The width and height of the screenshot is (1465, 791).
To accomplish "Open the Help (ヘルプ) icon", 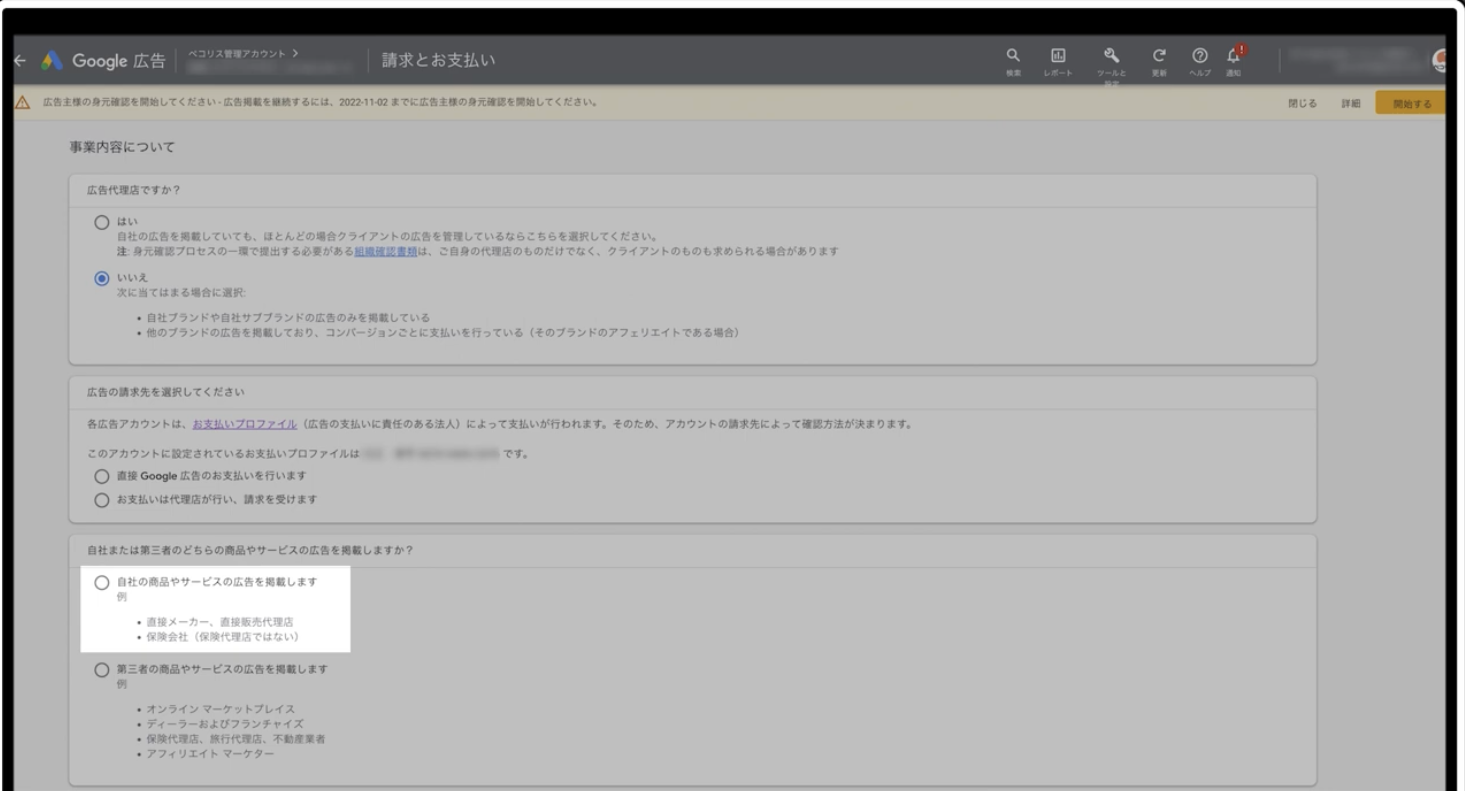I will (x=1200, y=57).
